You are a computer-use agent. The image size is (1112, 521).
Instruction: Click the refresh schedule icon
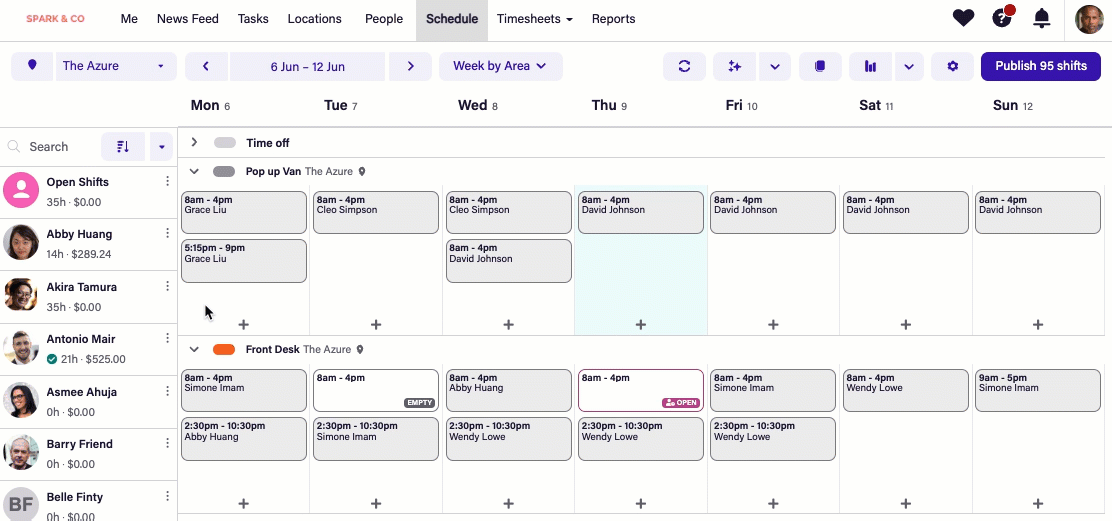[x=684, y=66]
